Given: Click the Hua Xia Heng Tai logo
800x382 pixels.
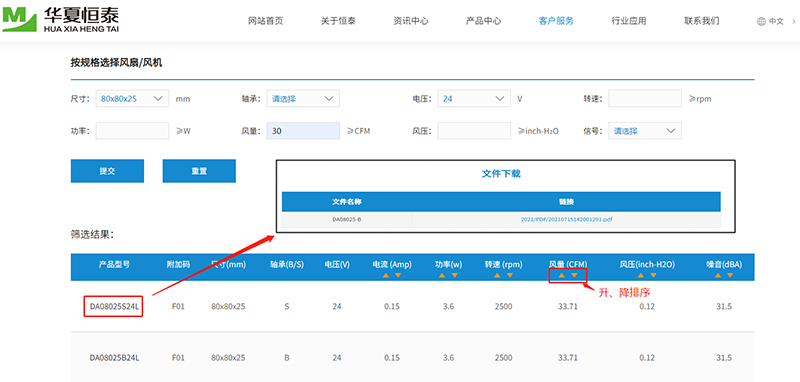Looking at the screenshot, I should pos(60,19).
